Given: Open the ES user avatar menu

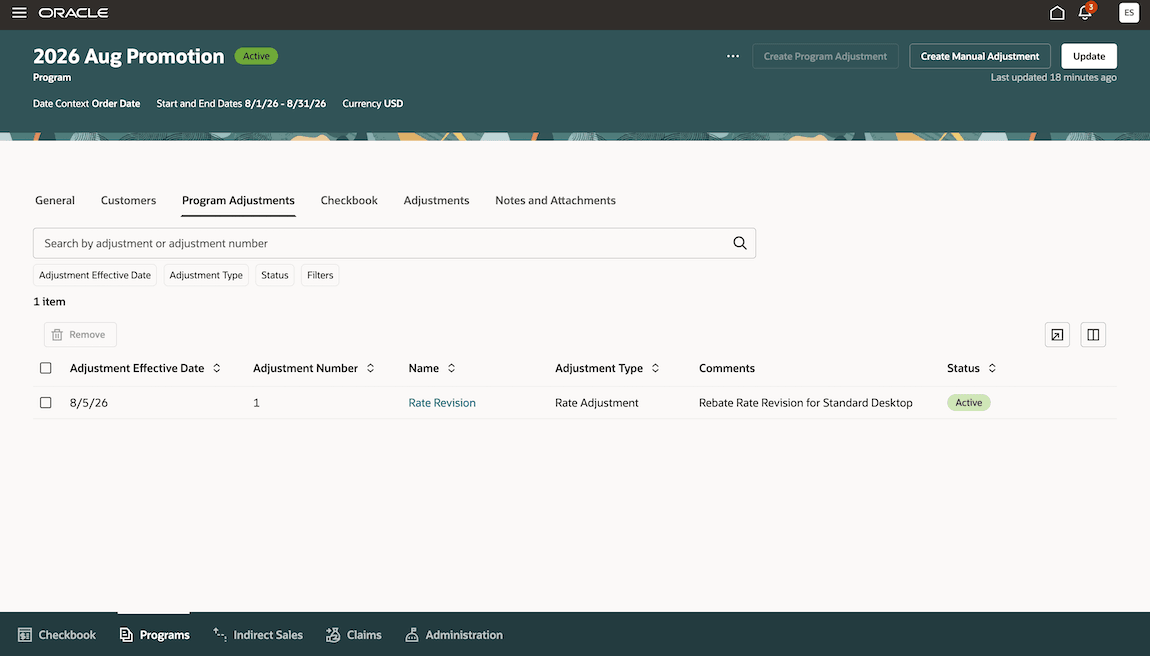Looking at the screenshot, I should pos(1129,12).
